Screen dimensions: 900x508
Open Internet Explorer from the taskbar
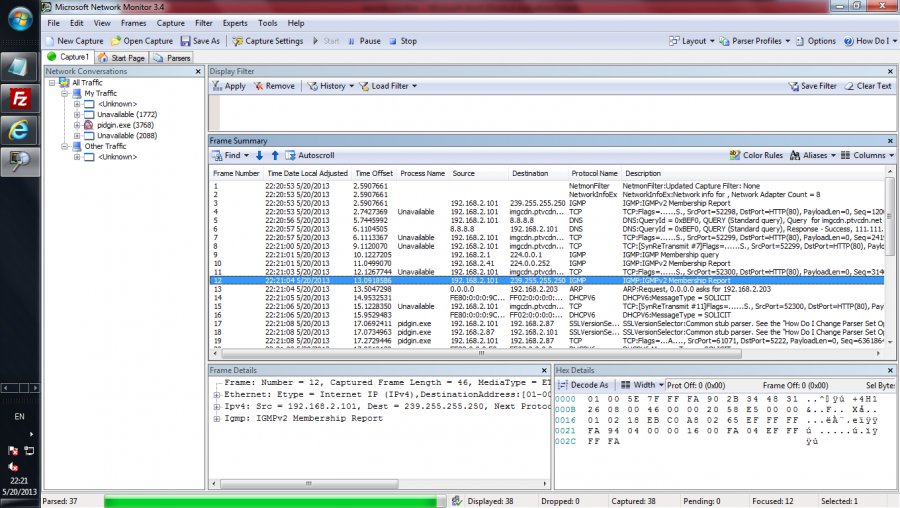20,130
